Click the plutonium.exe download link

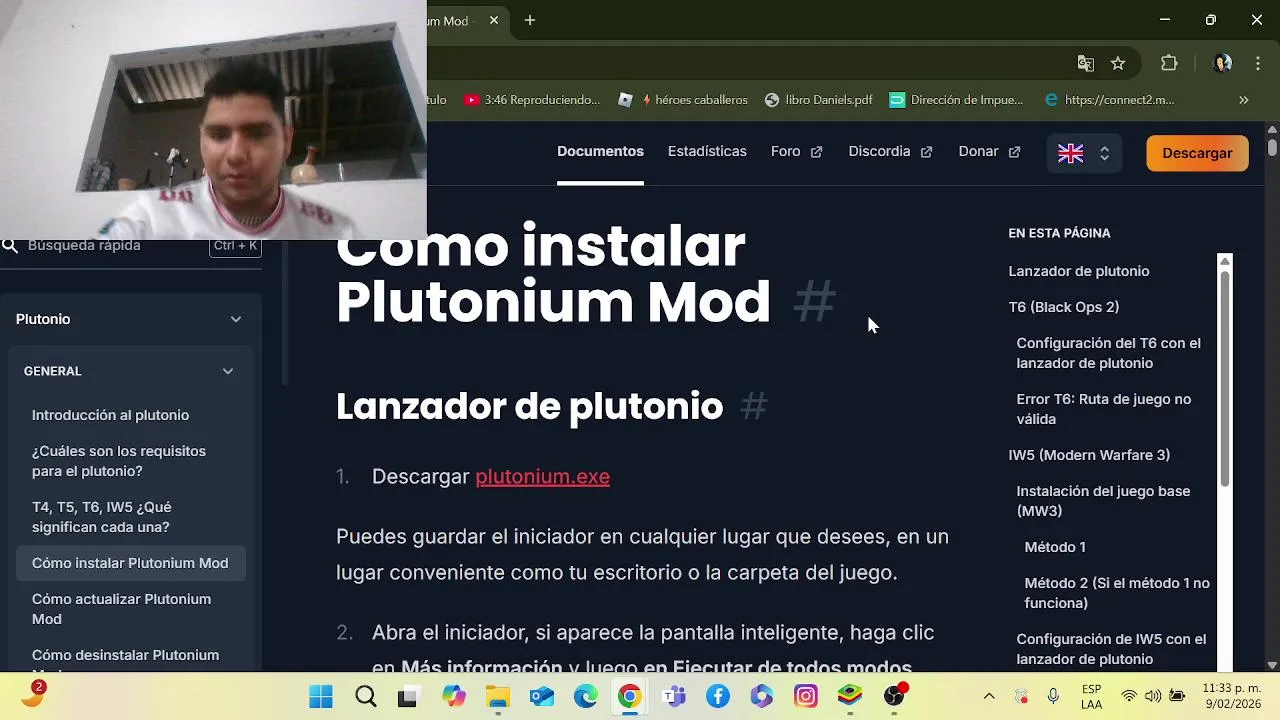coord(542,477)
